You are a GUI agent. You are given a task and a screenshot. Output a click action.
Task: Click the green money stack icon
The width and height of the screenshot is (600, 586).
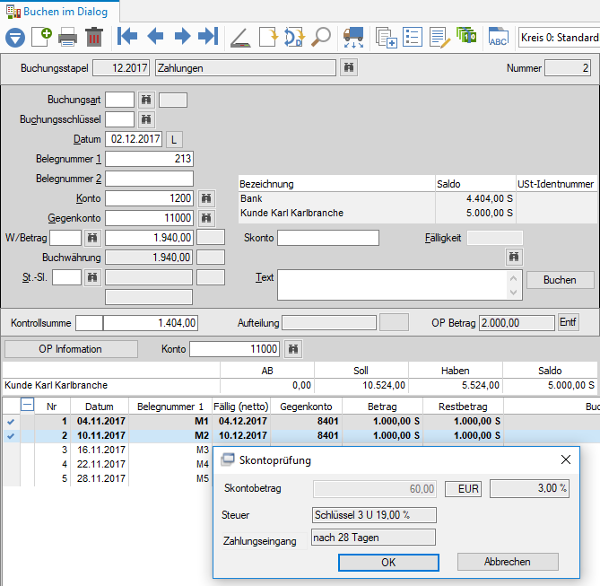tap(466, 36)
